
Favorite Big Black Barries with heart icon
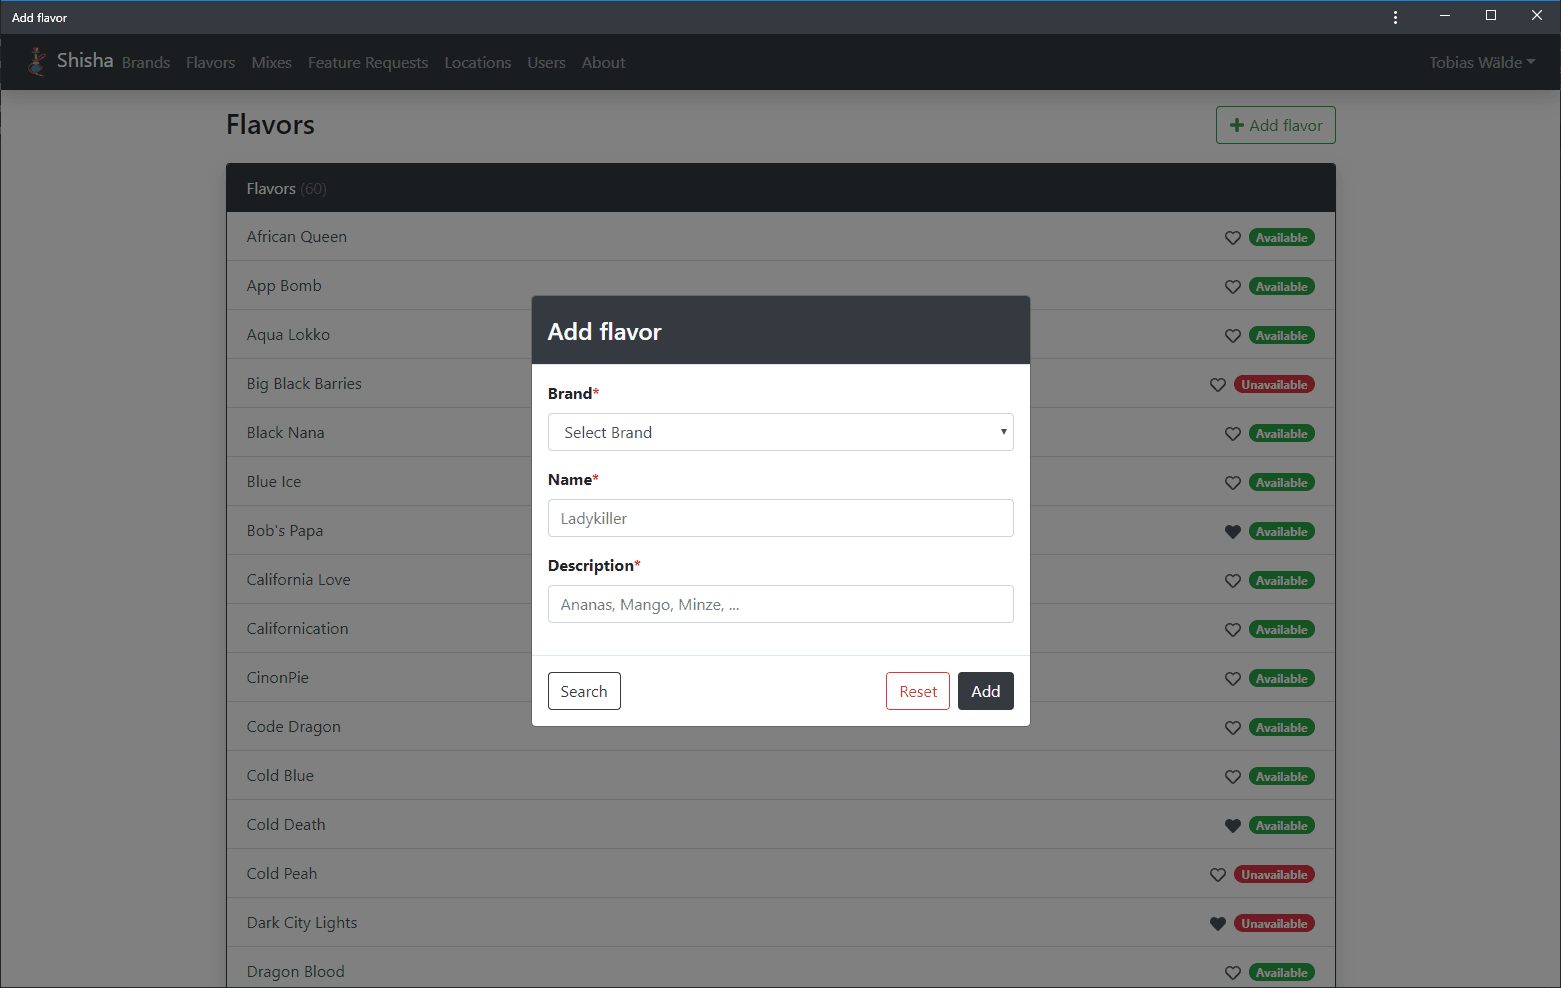[1218, 385]
